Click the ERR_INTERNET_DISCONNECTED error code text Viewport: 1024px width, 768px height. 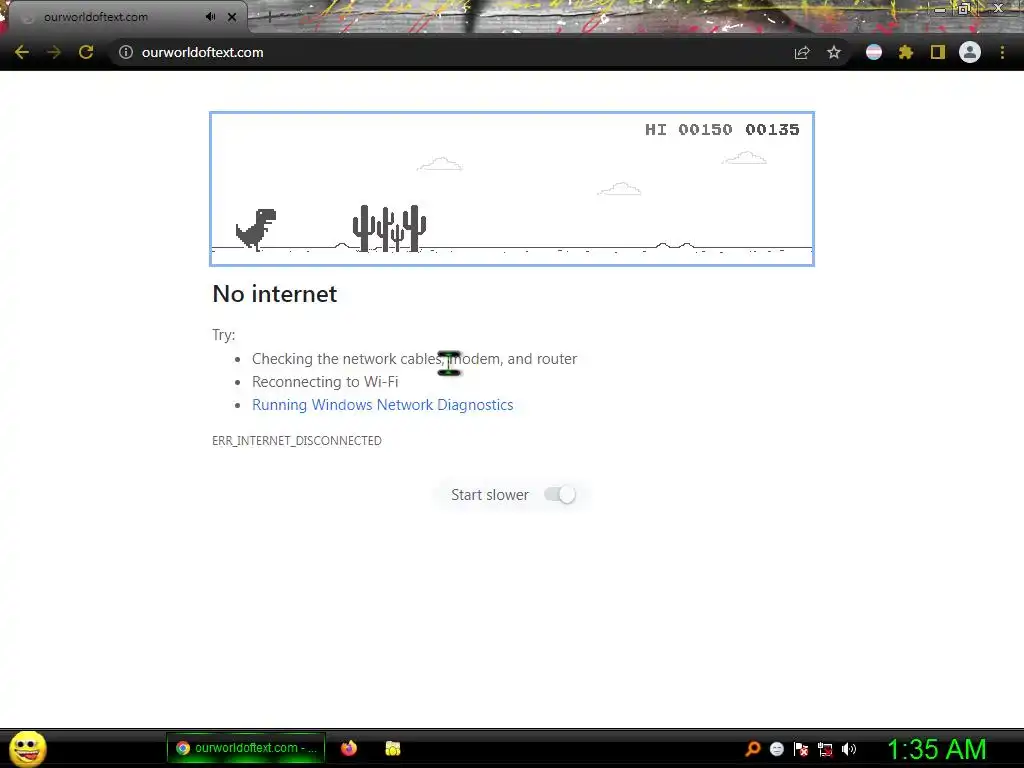tap(296, 441)
